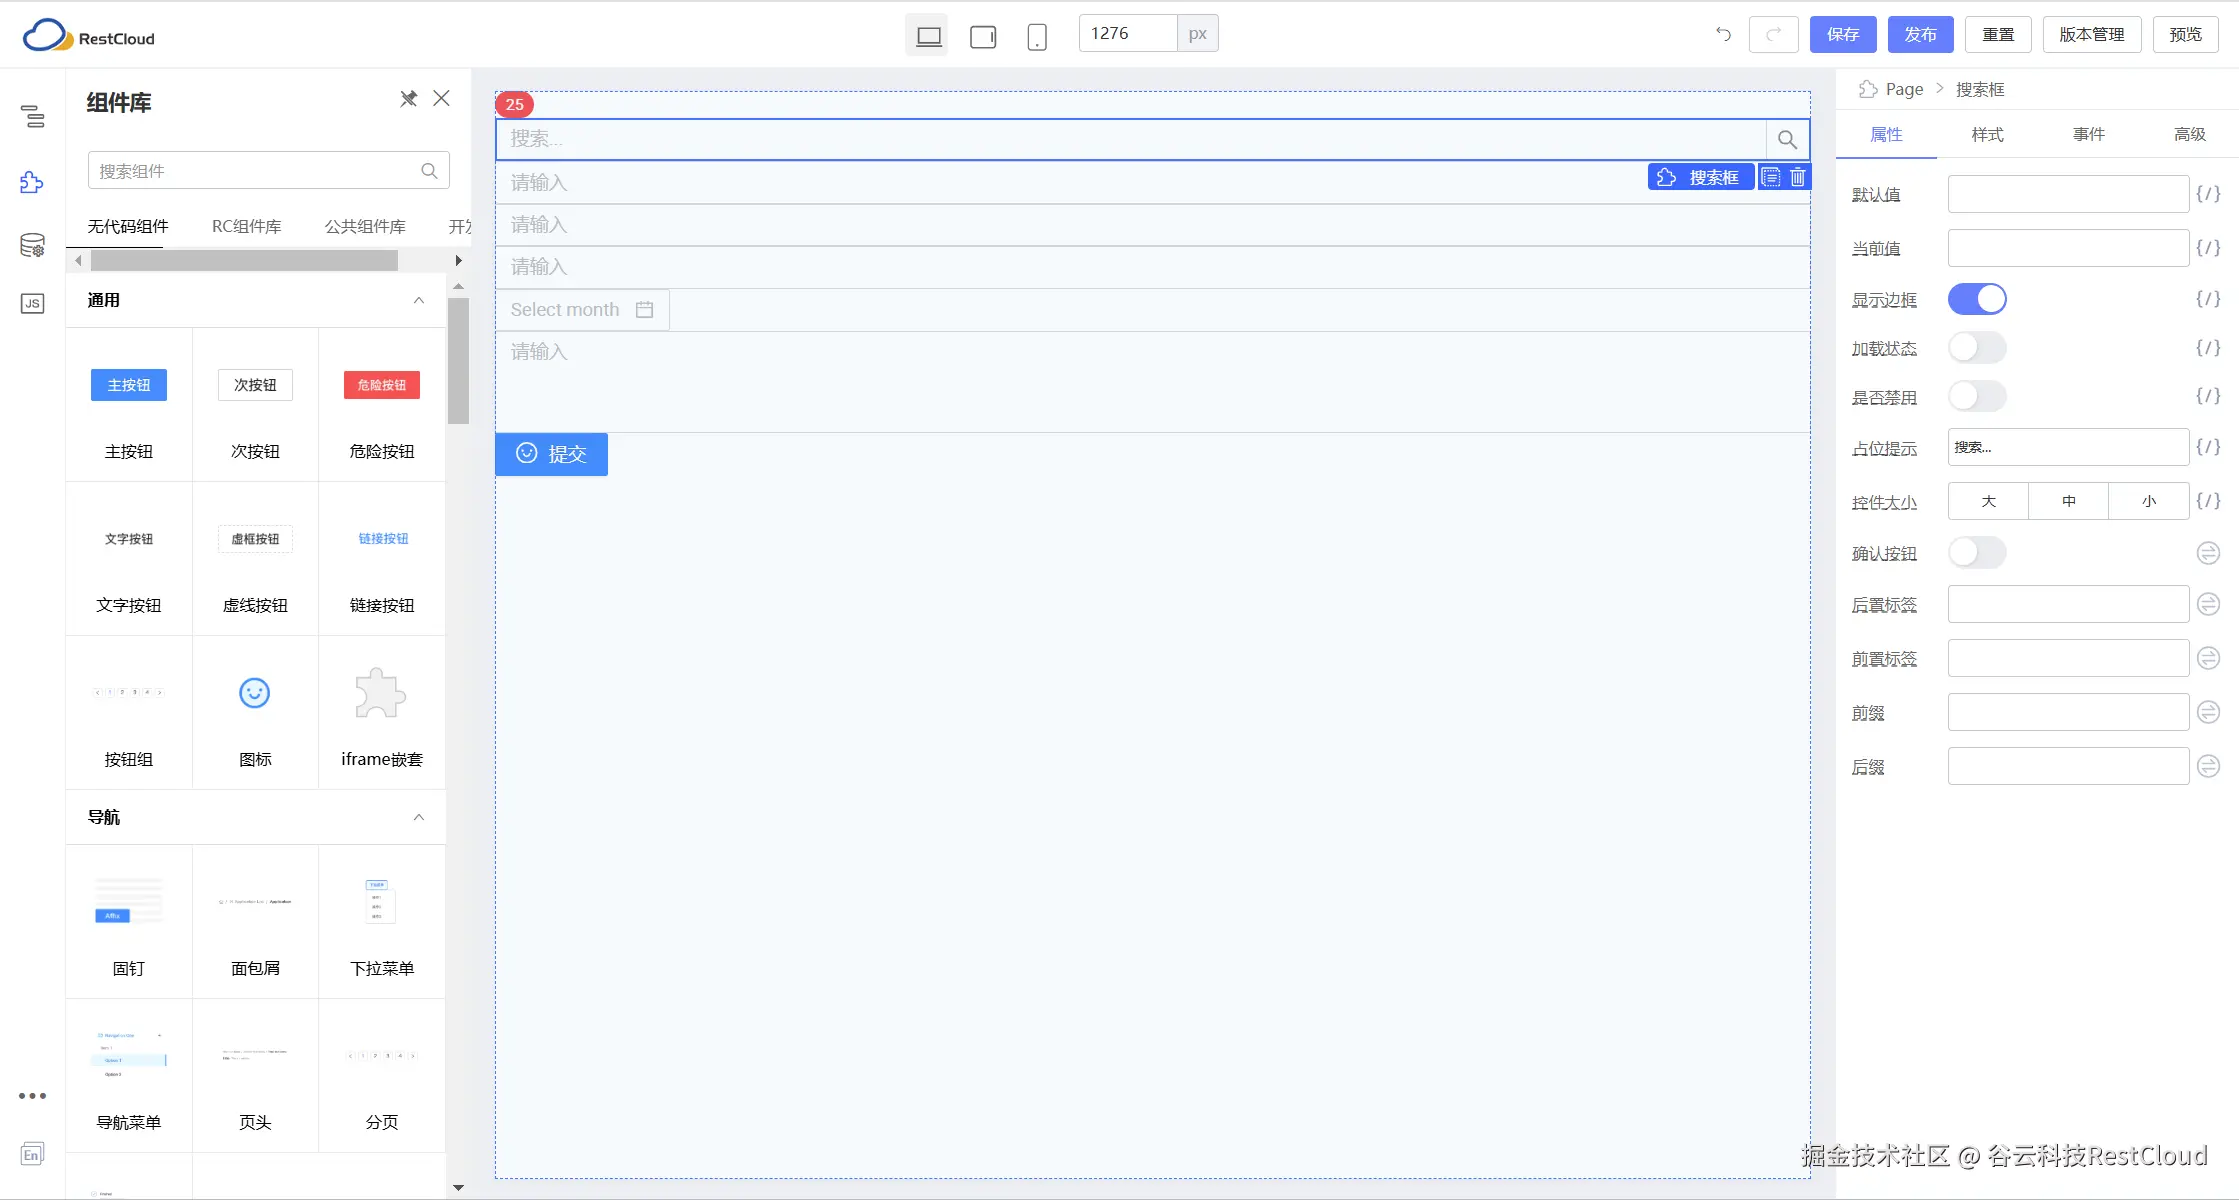Set 控件大小 to 中
Image resolution: width=2239 pixels, height=1200 pixels.
coord(2069,501)
